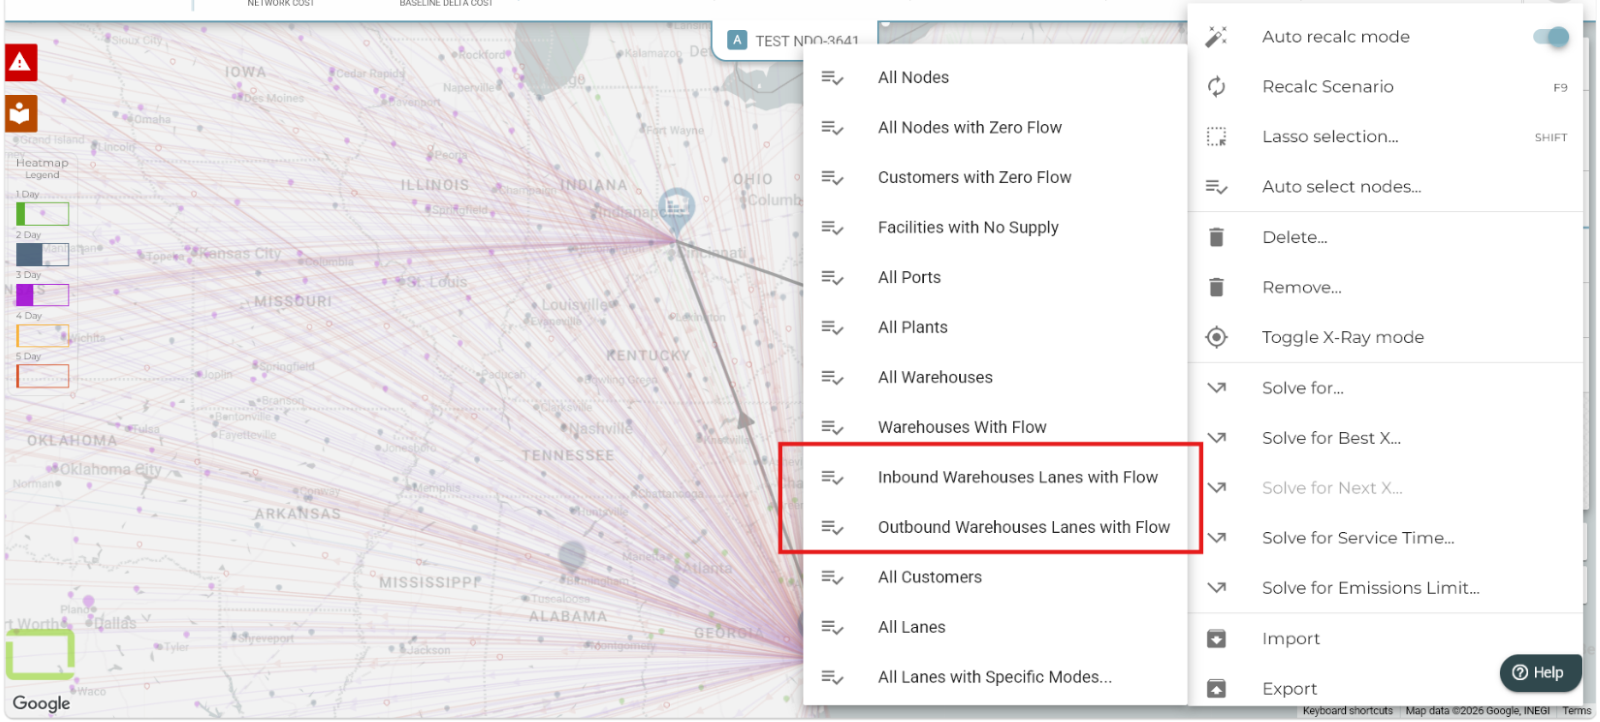The height and width of the screenshot is (722, 1600).
Task: Click the list-check icon beside All Customers
Action: (832, 578)
